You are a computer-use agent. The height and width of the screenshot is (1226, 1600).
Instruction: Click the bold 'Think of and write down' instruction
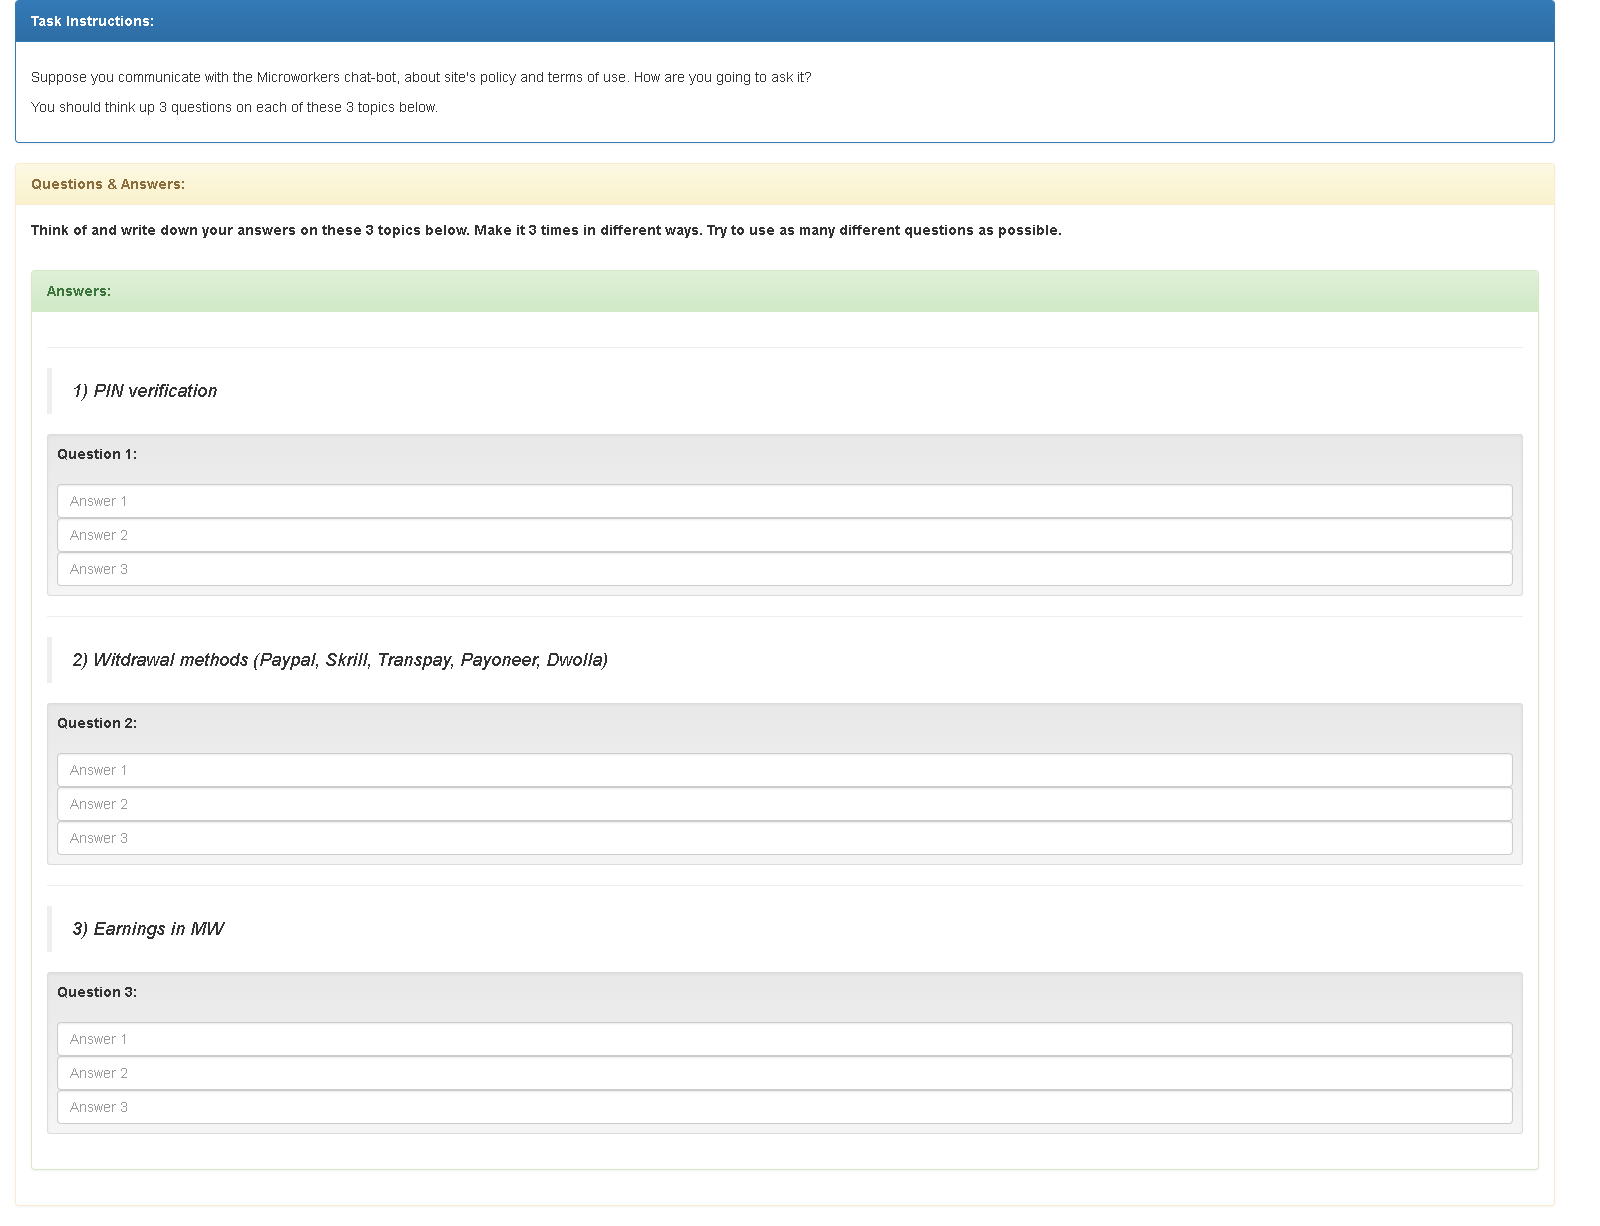click(x=546, y=230)
